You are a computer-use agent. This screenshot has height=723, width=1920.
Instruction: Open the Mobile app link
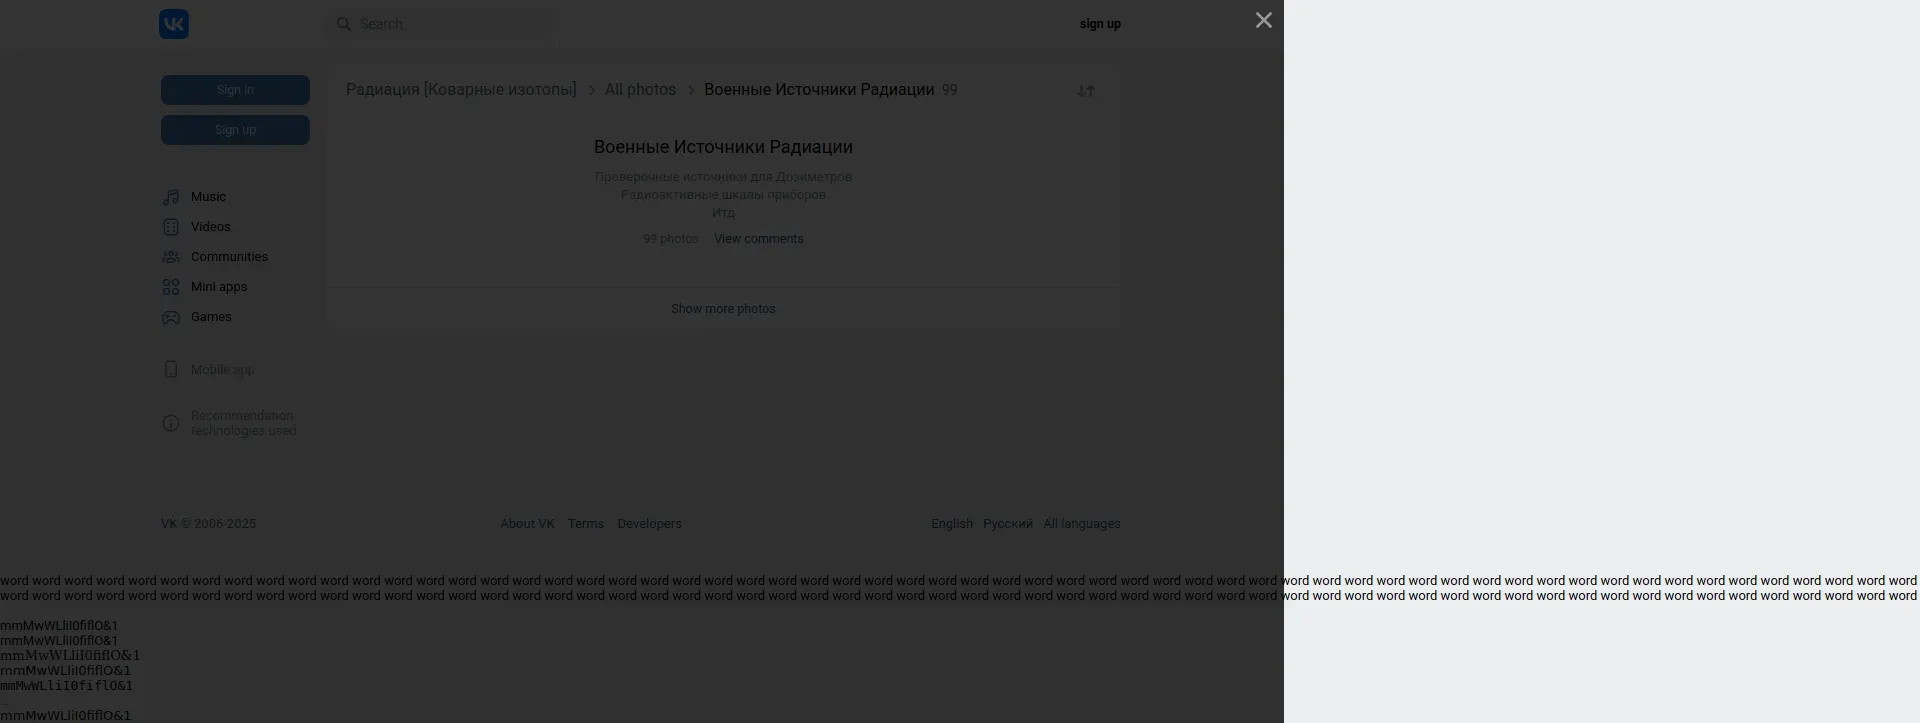click(222, 370)
